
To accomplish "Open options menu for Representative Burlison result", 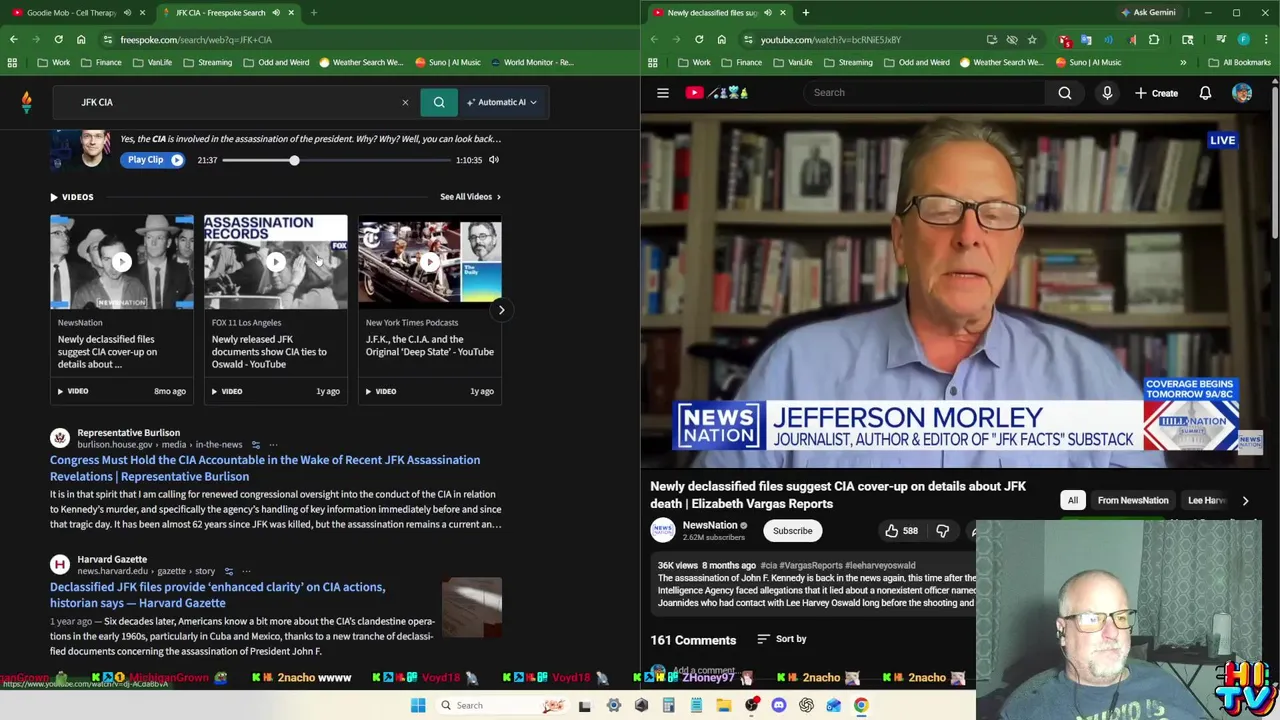I will (x=273, y=445).
